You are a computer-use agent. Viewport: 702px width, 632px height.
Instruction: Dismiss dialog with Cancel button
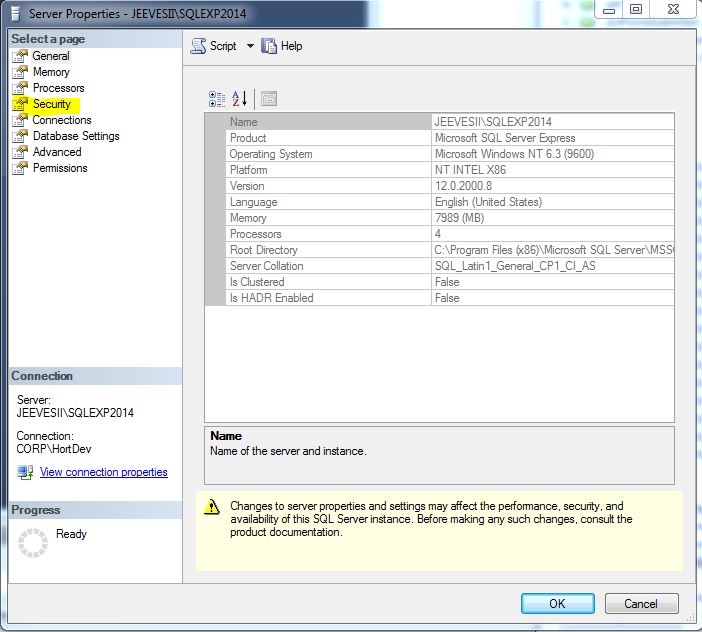[642, 604]
